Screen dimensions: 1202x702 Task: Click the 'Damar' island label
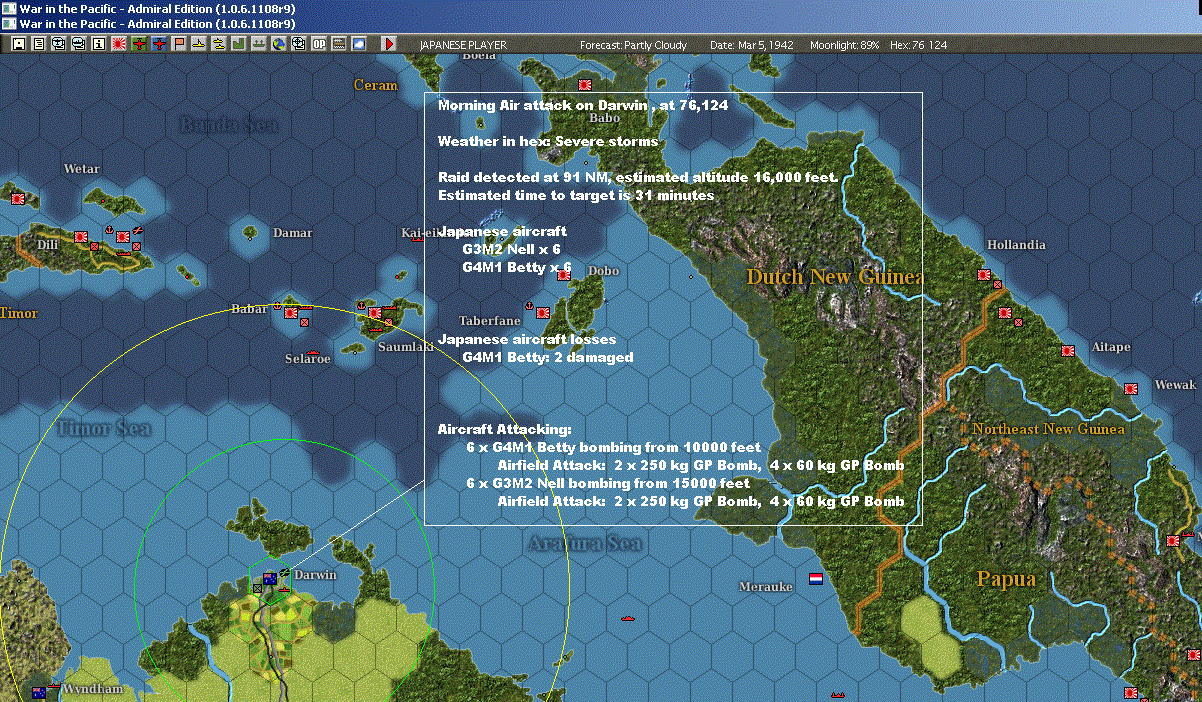click(x=292, y=233)
